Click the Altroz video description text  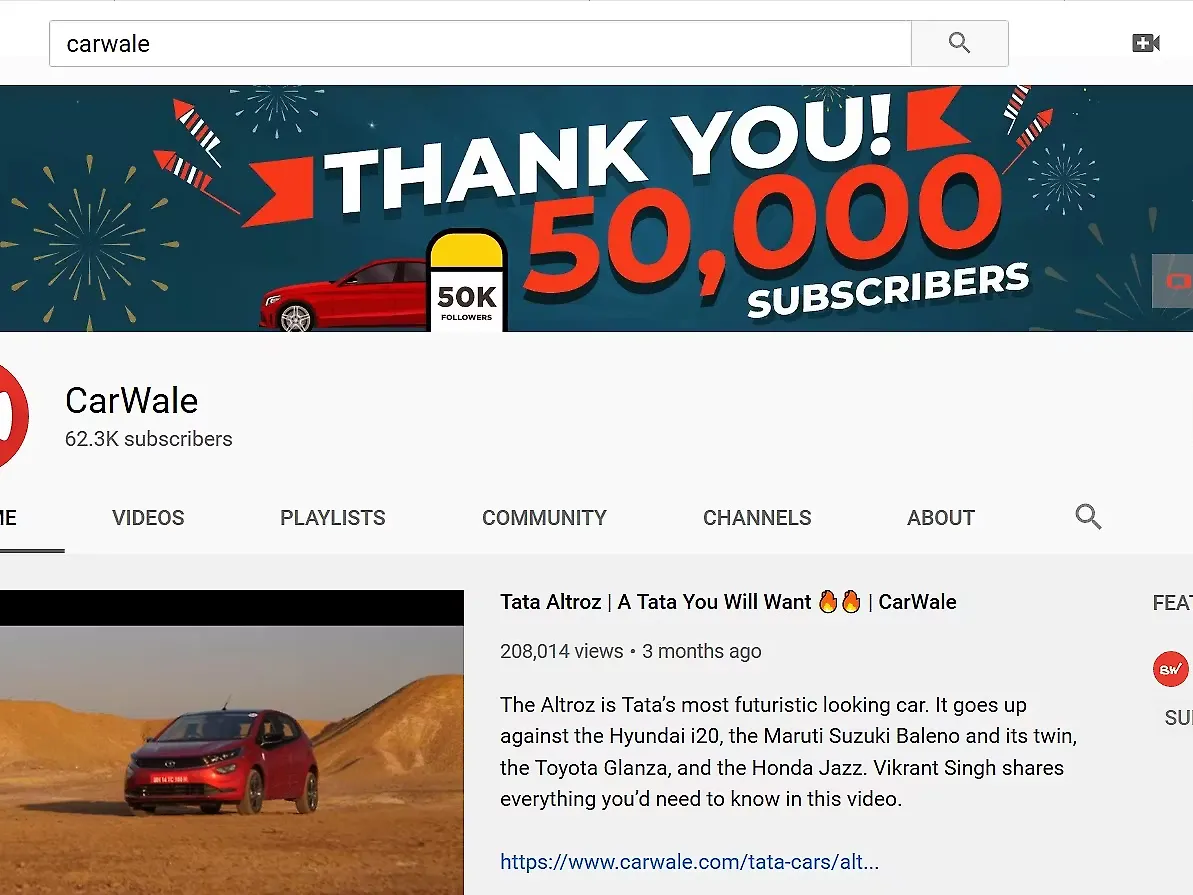[x=788, y=752]
